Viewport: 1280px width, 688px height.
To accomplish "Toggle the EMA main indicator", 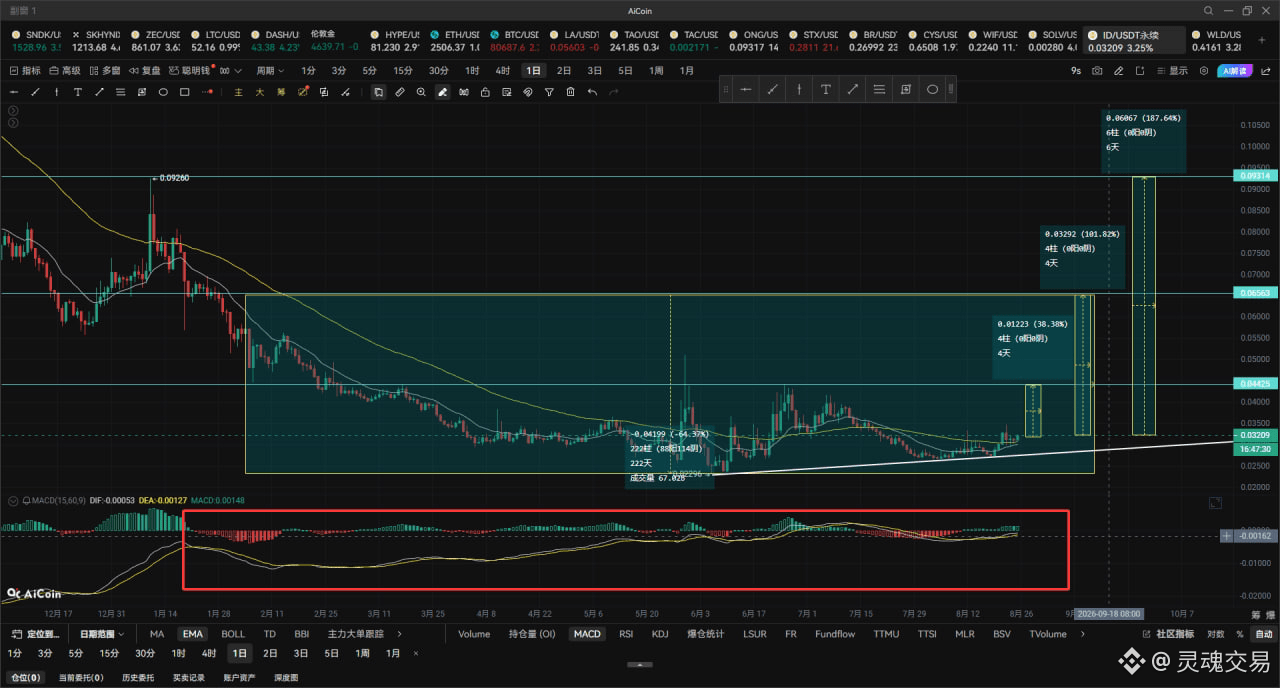I will pos(193,634).
